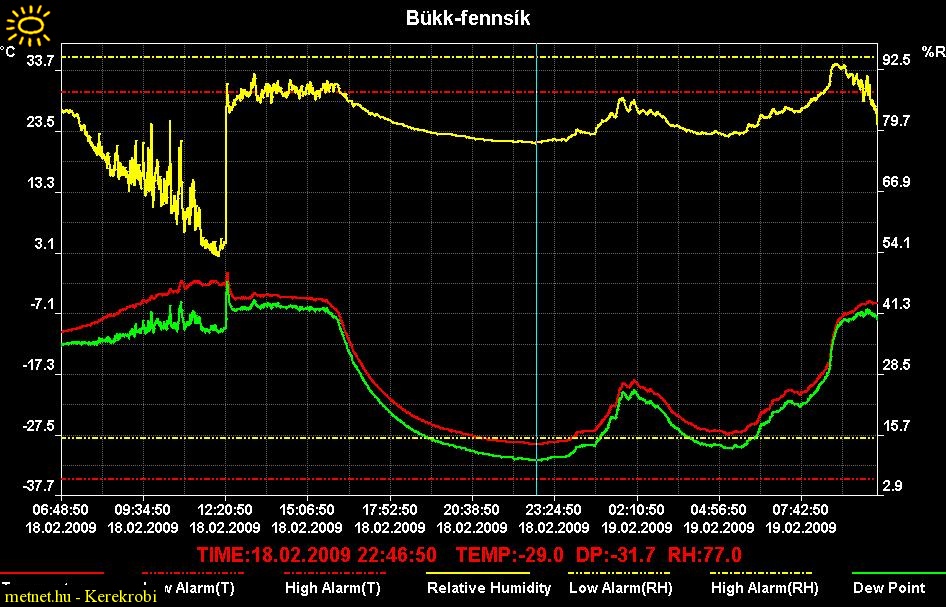Click the green Dew Point color line swatch
The image size is (946, 607).
897,575
